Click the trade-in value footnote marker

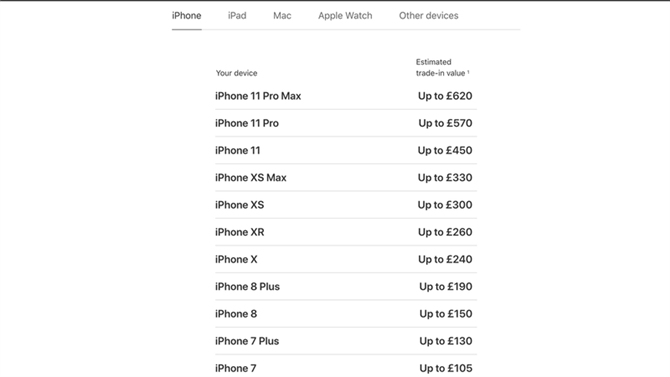point(468,72)
